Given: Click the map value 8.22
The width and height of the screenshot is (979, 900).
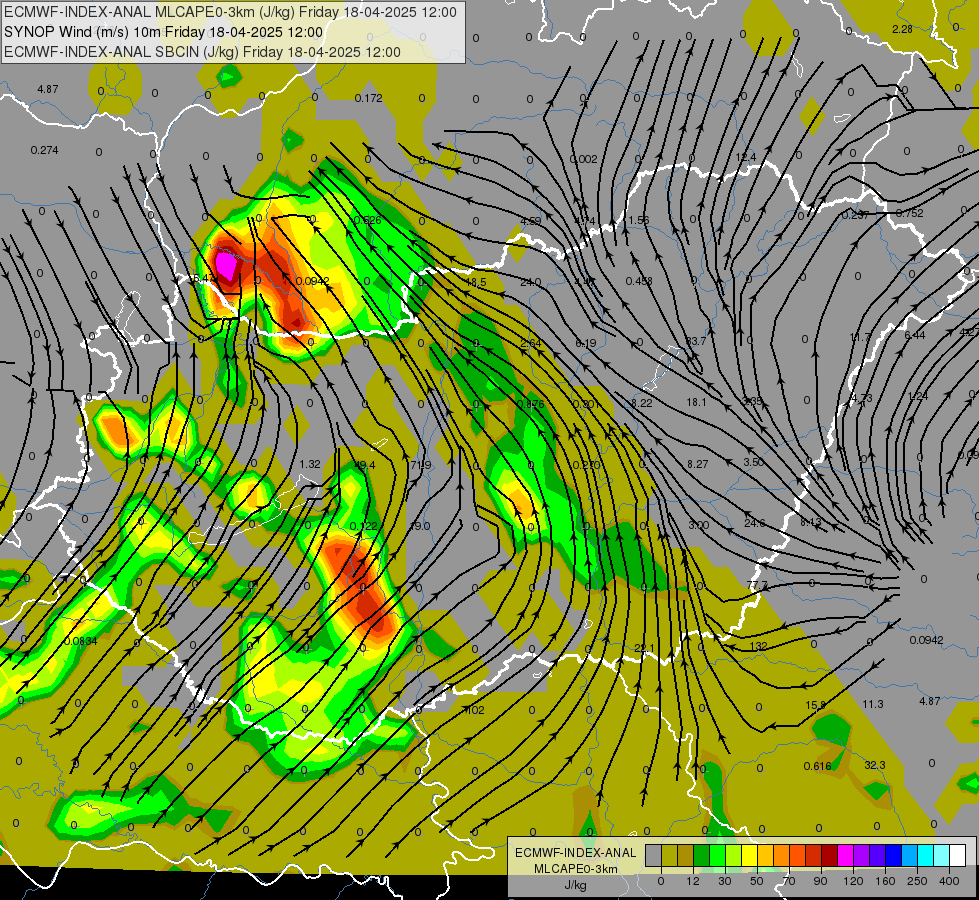Looking at the screenshot, I should pos(641,403).
